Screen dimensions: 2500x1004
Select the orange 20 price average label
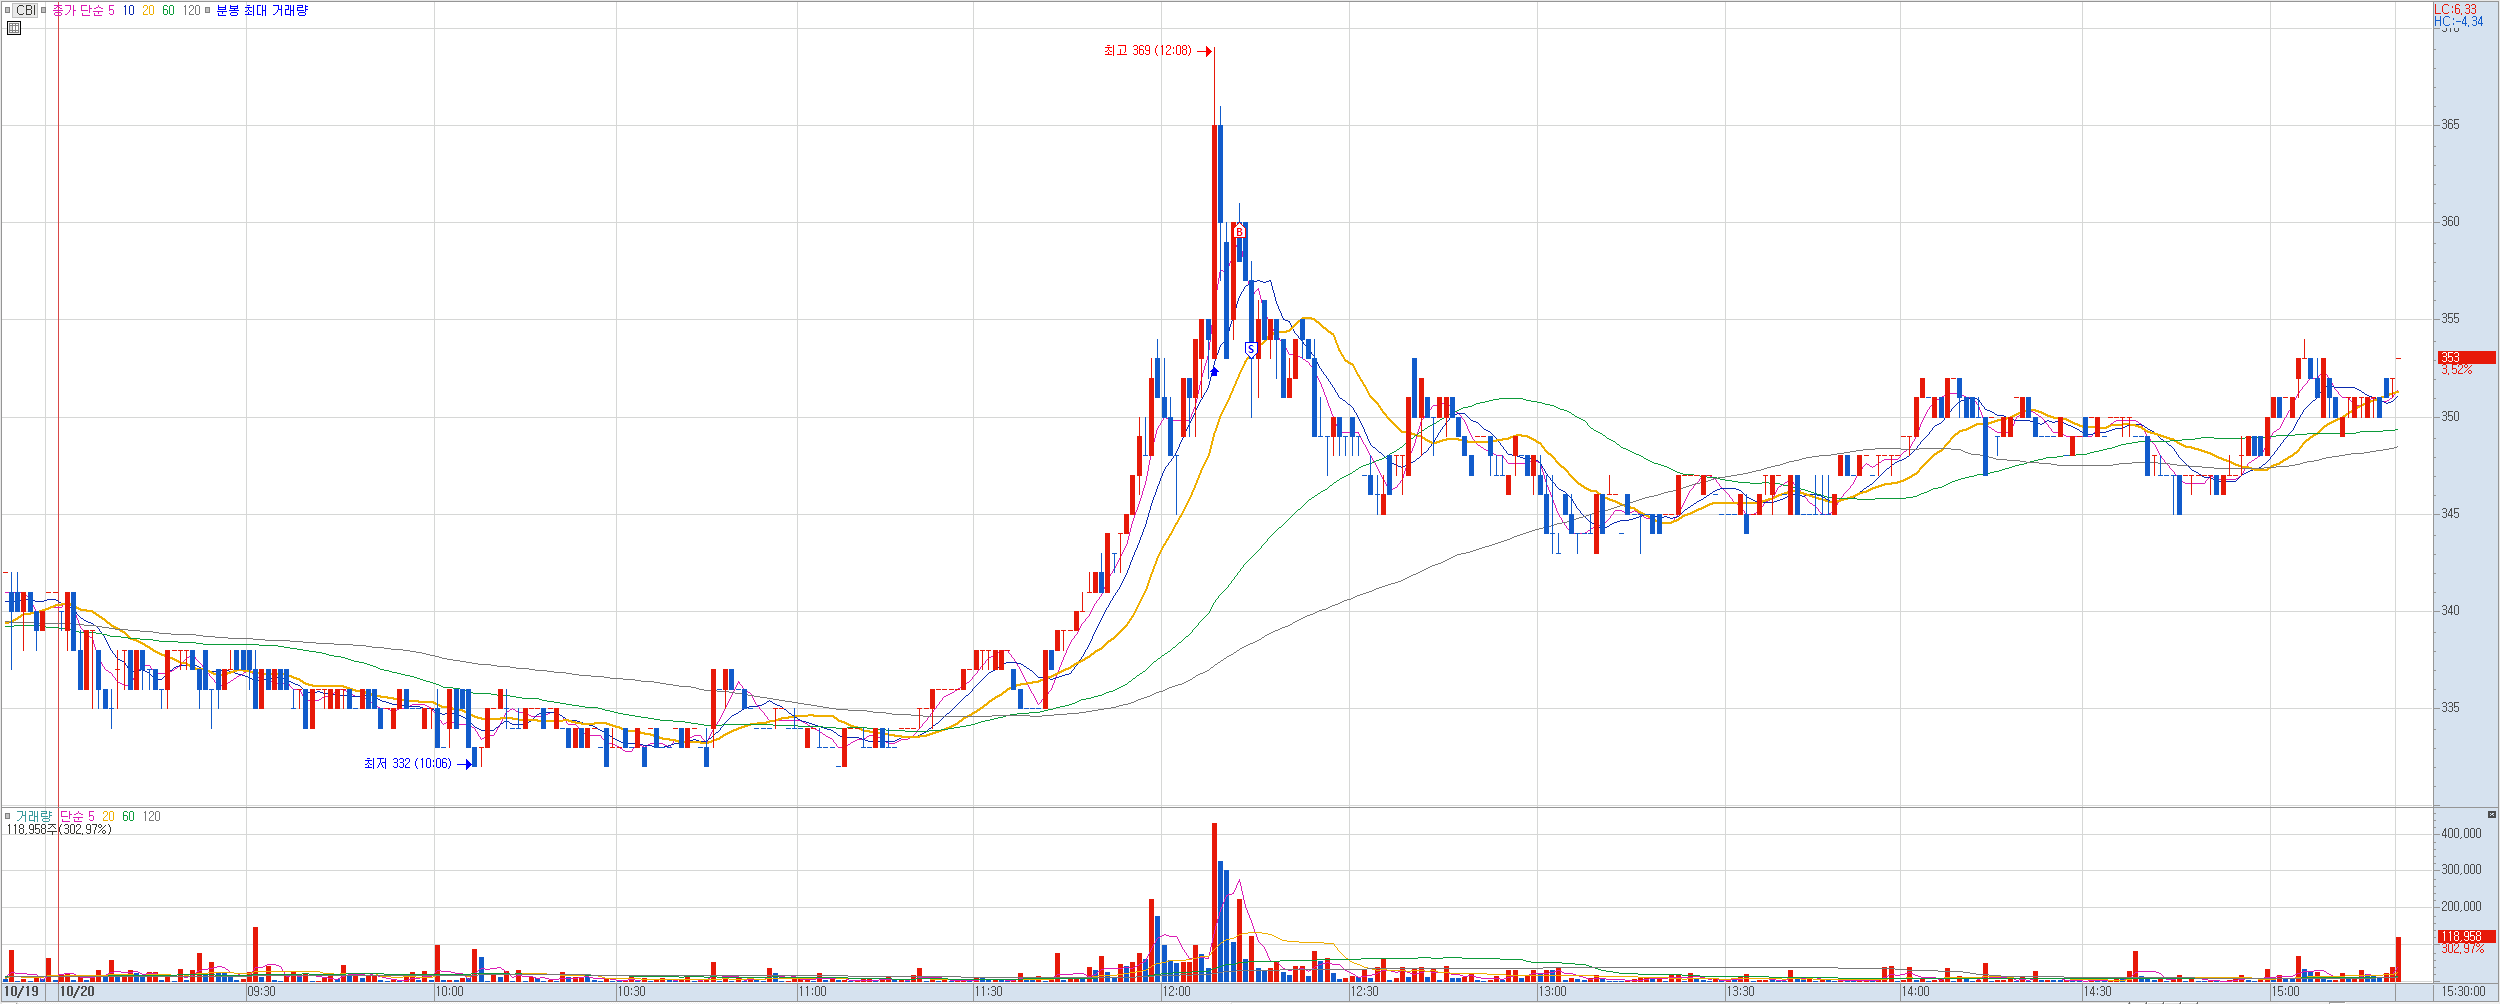(x=148, y=11)
